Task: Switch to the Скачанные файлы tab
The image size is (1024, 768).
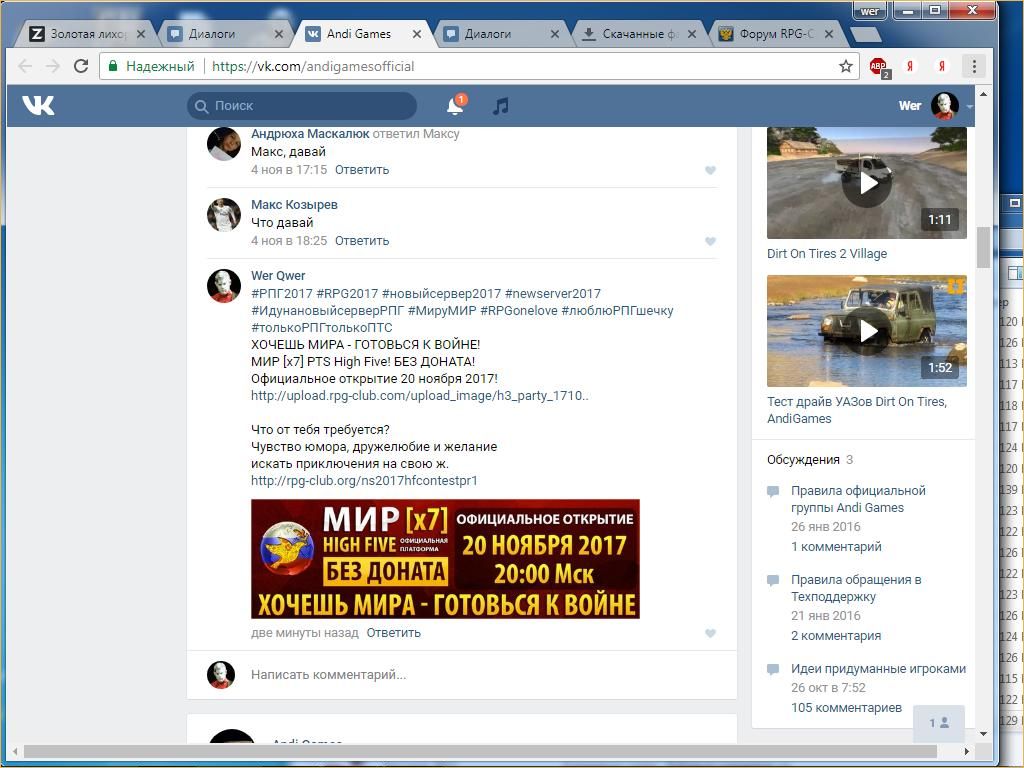Action: (x=639, y=34)
